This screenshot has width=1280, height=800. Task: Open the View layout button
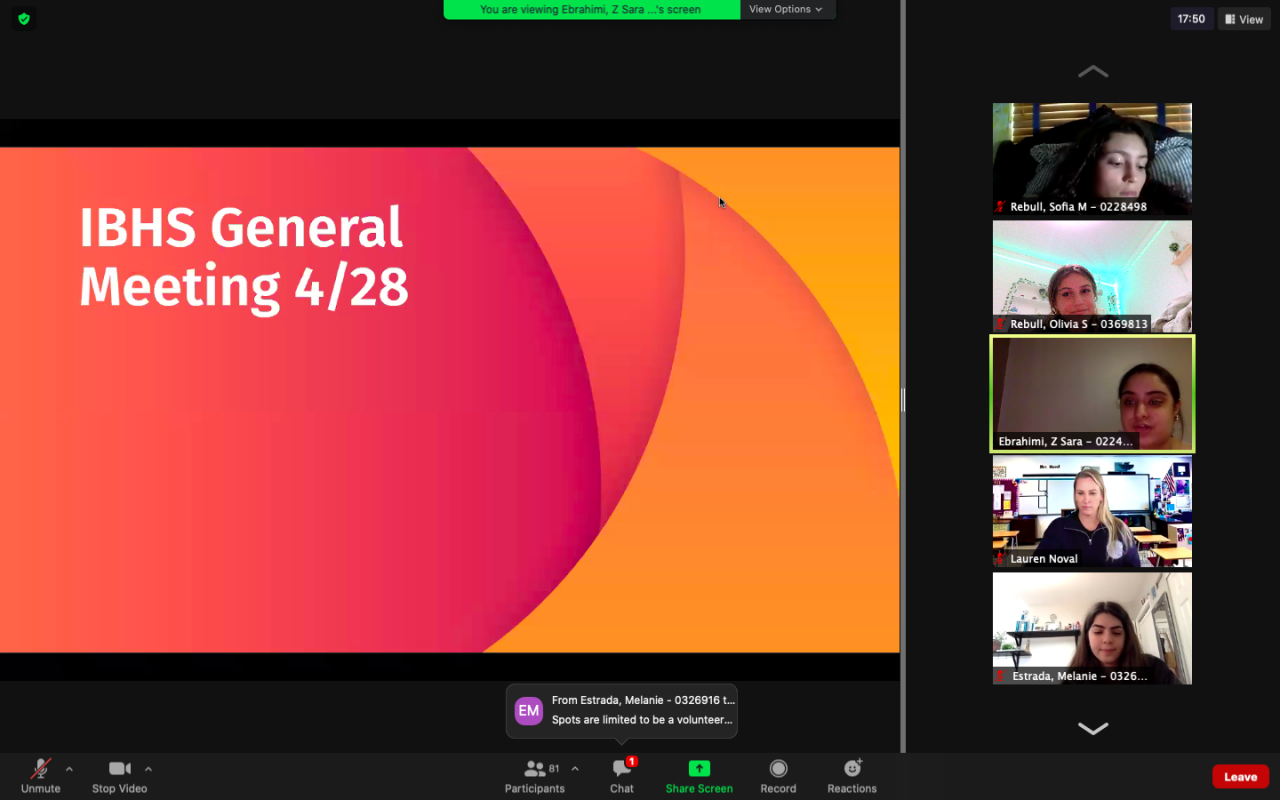tap(1244, 19)
